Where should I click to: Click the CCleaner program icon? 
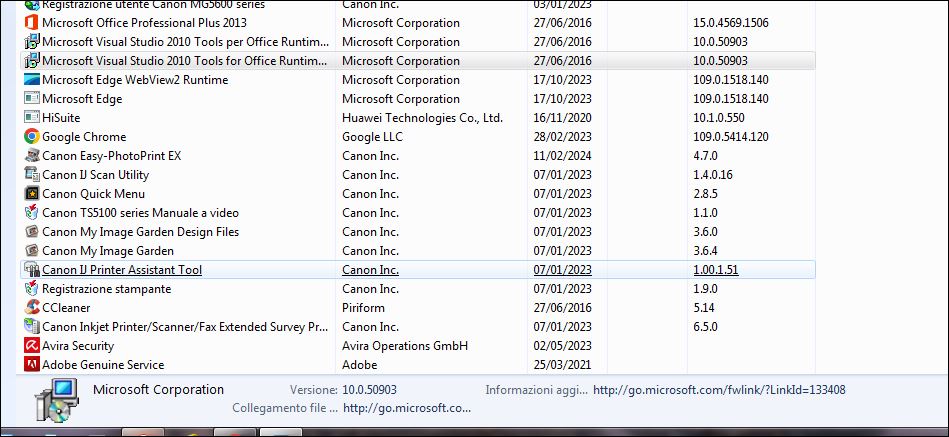coord(31,308)
